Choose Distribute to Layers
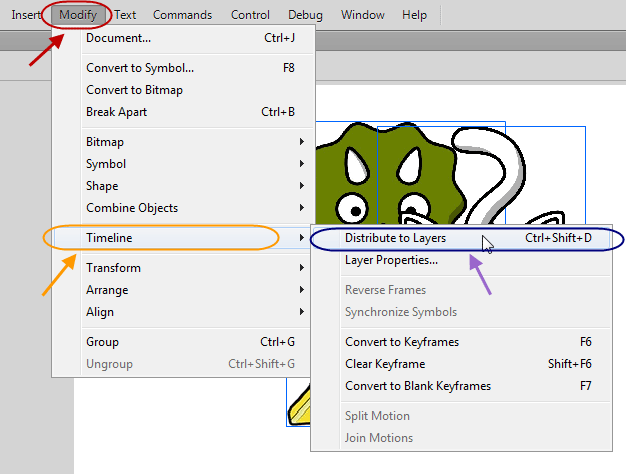The image size is (626, 474). click(461, 238)
